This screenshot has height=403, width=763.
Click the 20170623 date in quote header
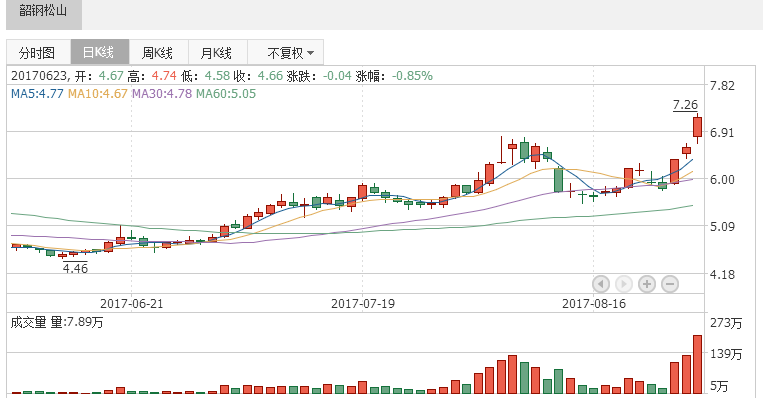pos(39,76)
